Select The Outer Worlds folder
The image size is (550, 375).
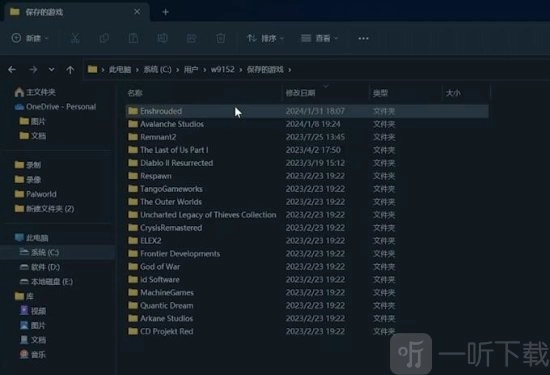[x=165, y=202]
